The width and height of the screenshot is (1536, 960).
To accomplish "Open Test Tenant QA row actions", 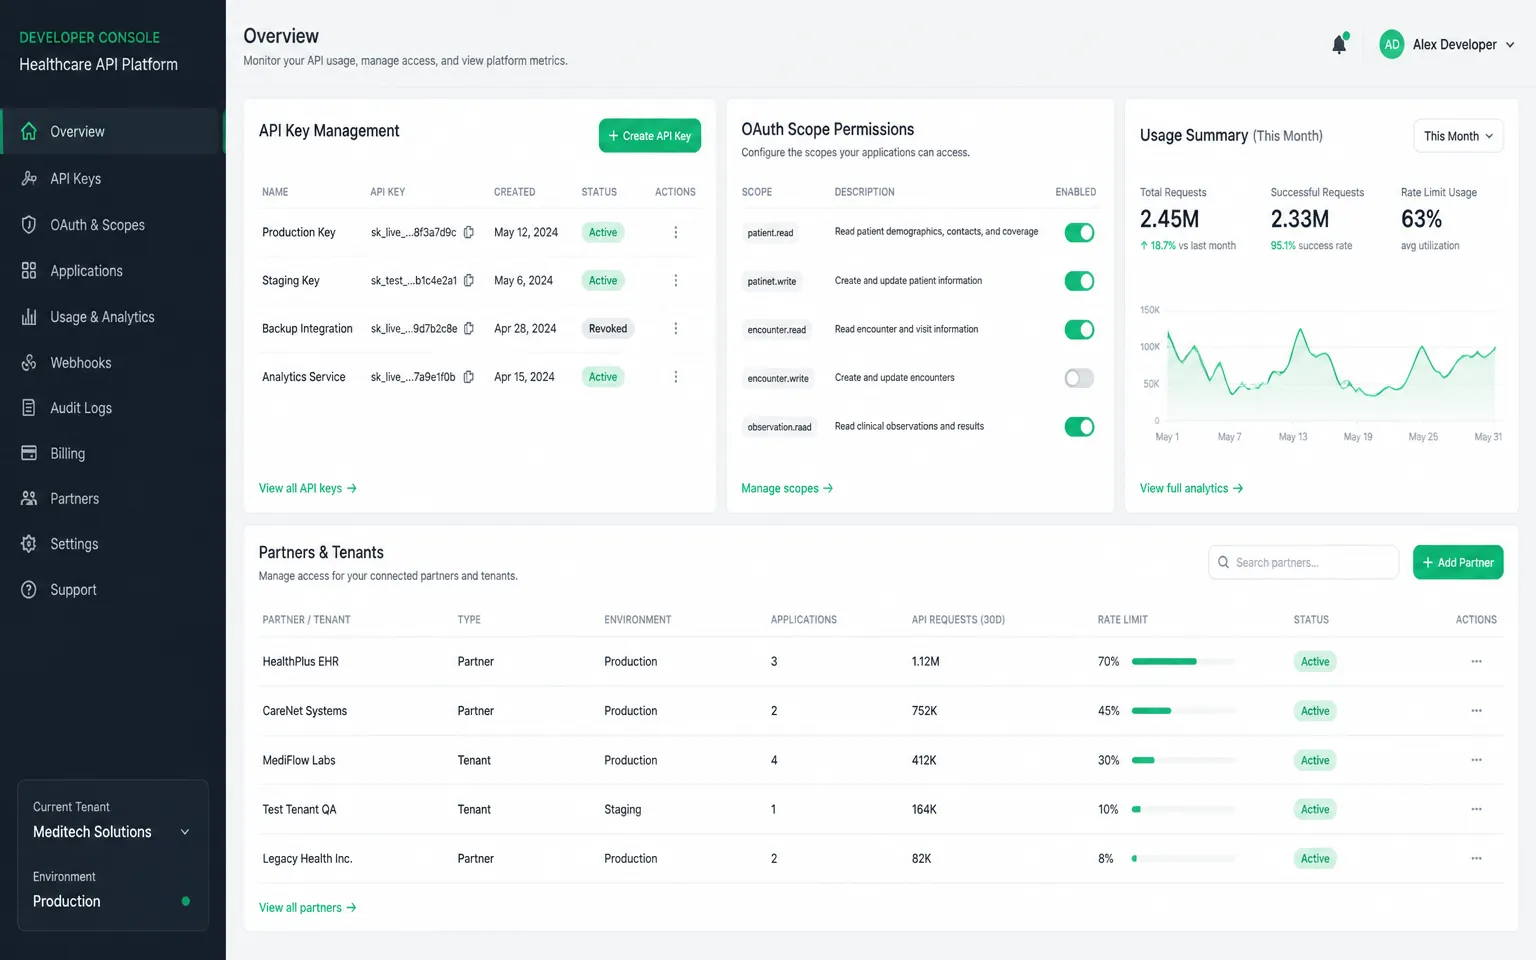I will (x=1476, y=809).
